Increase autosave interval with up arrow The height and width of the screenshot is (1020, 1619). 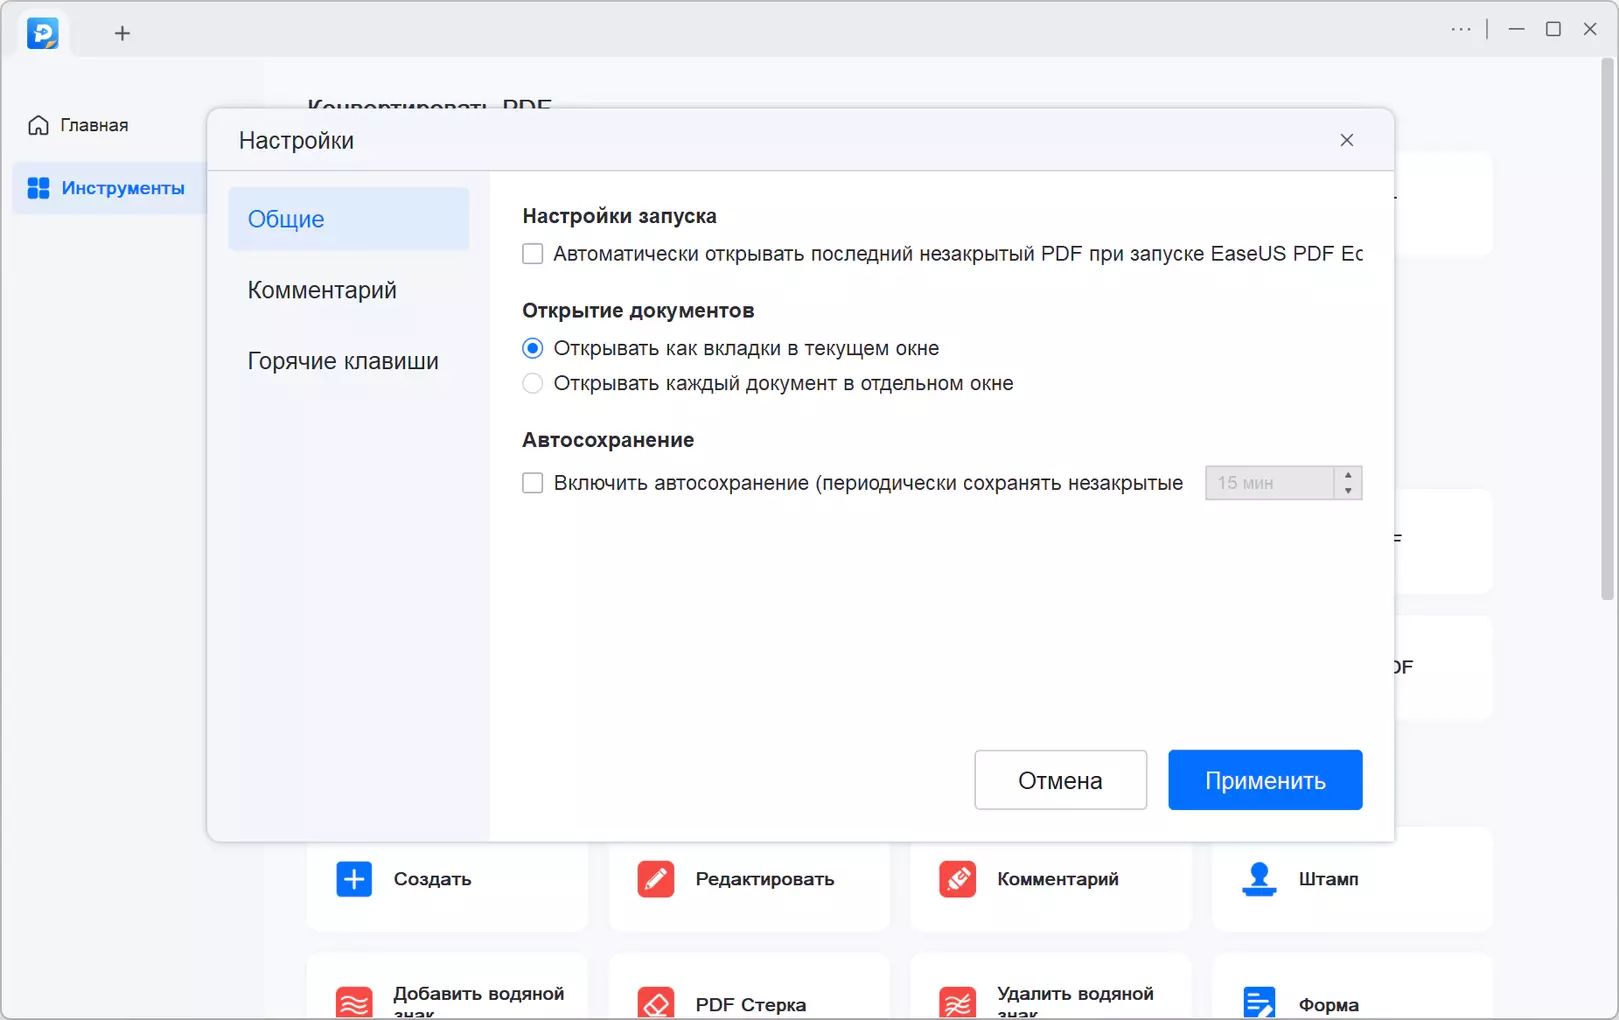tap(1348, 475)
